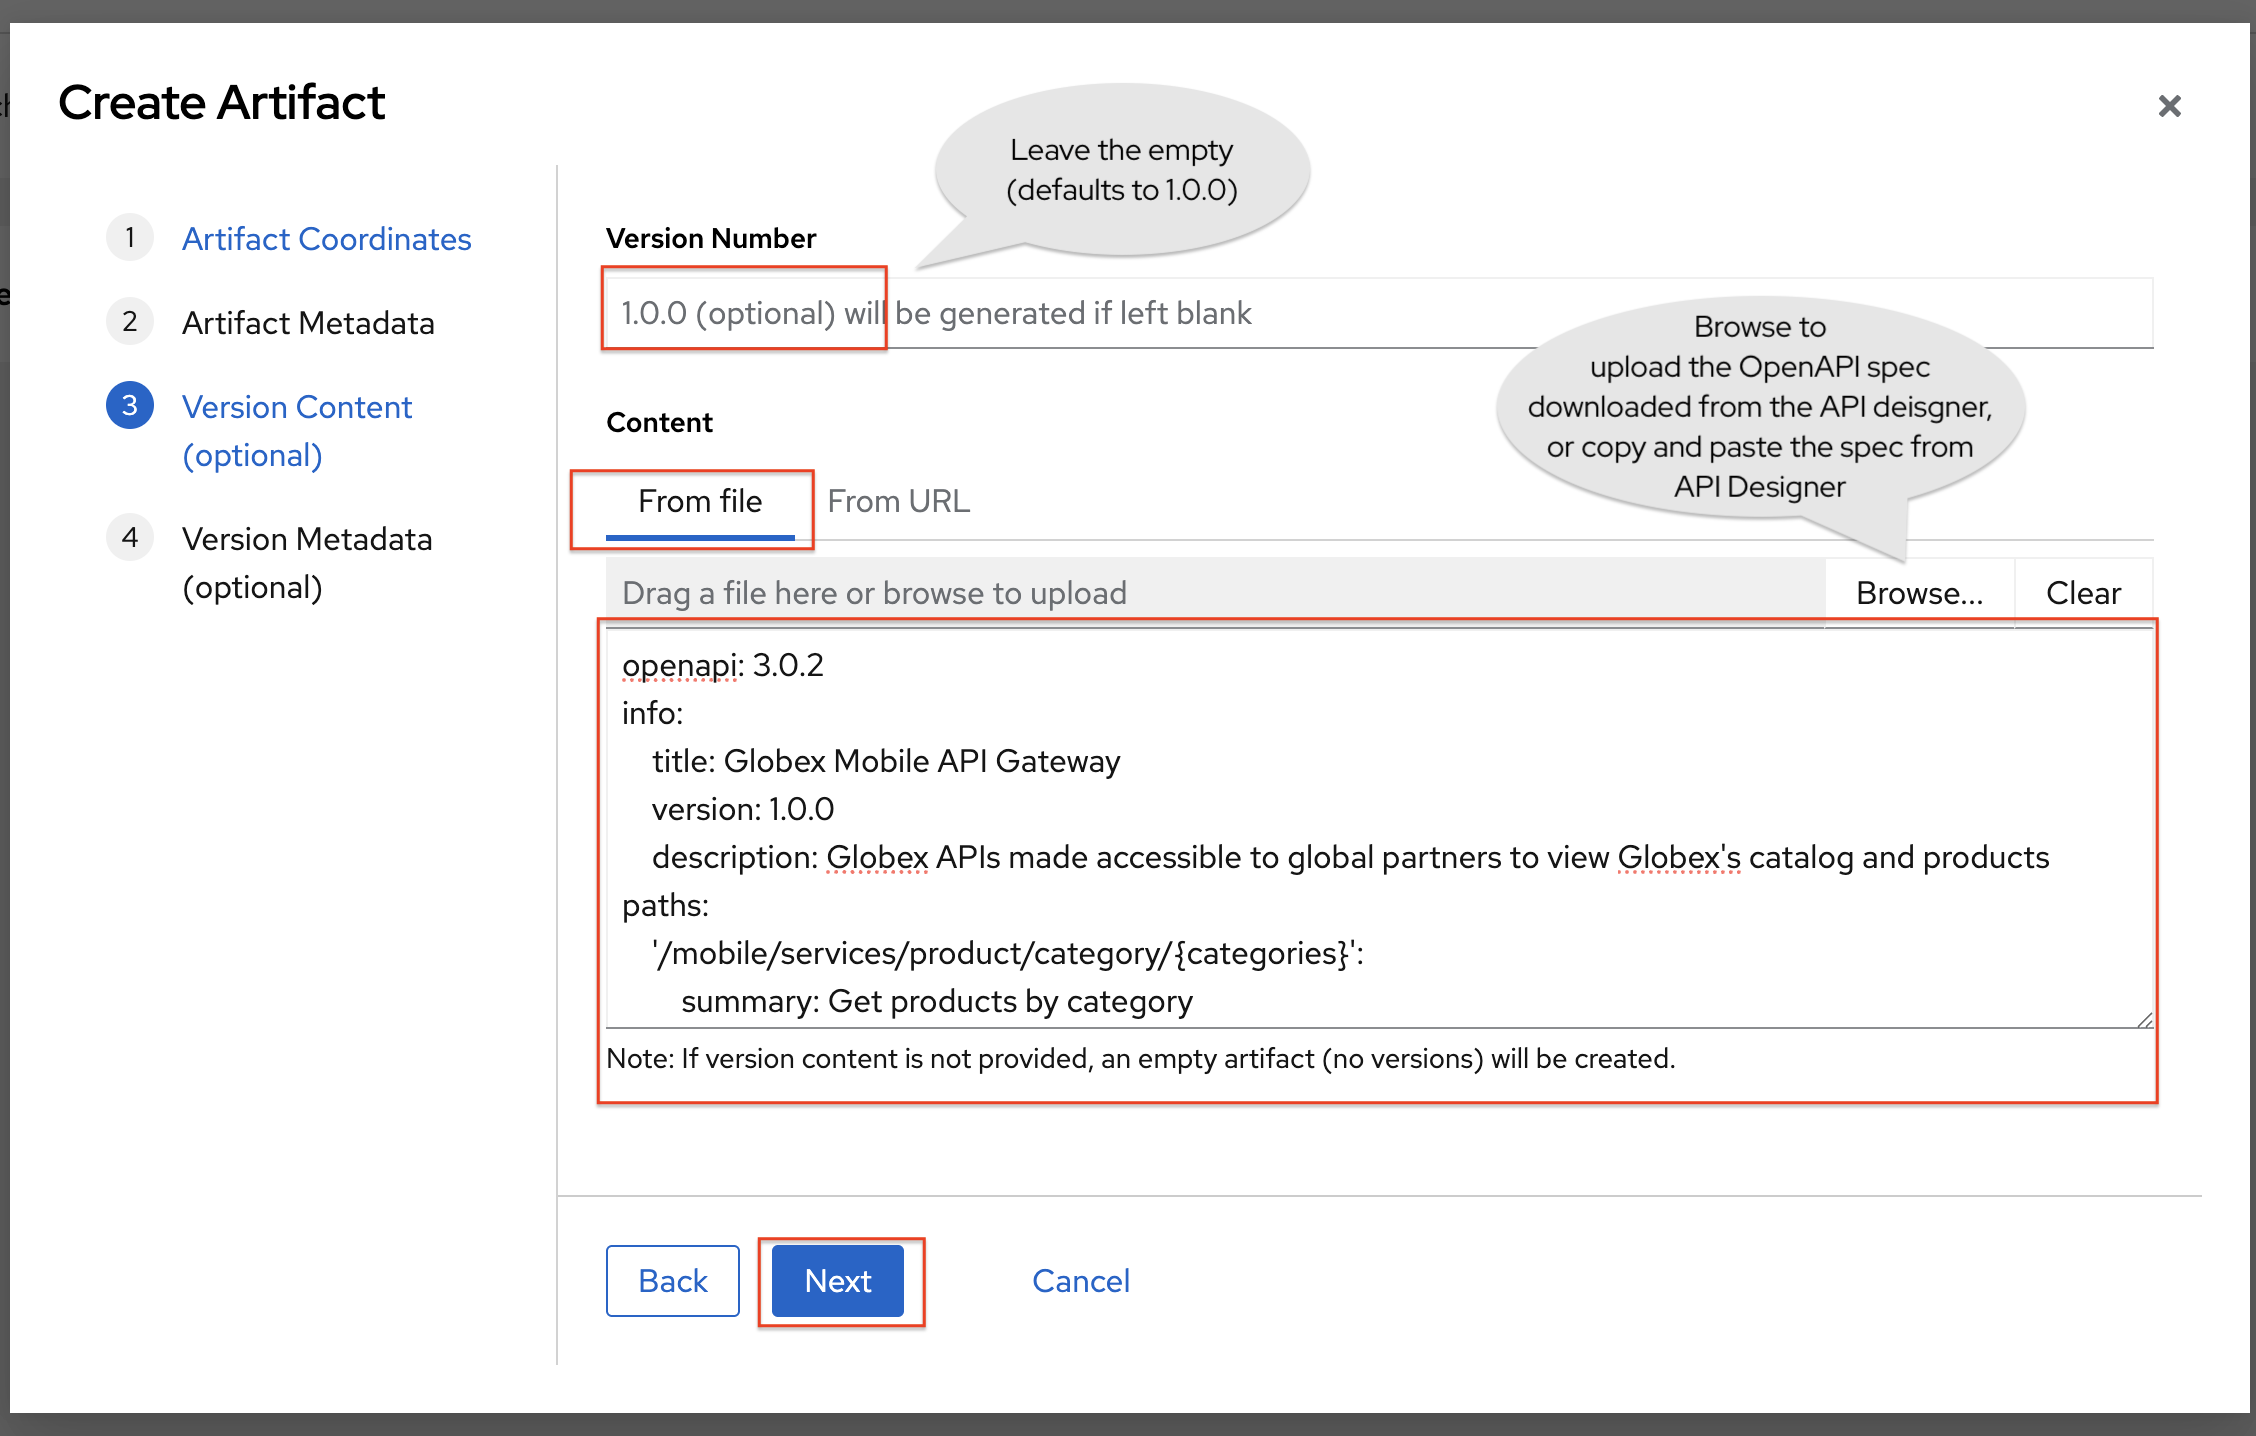2256x1436 pixels.
Task: Go Back to previous step
Action: (673, 1281)
